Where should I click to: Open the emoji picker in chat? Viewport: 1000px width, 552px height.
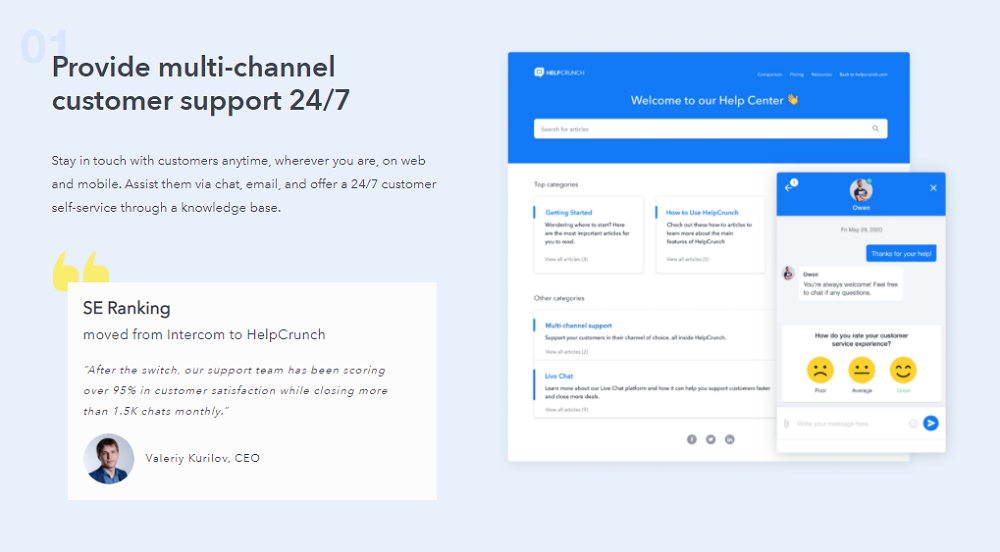tap(913, 423)
